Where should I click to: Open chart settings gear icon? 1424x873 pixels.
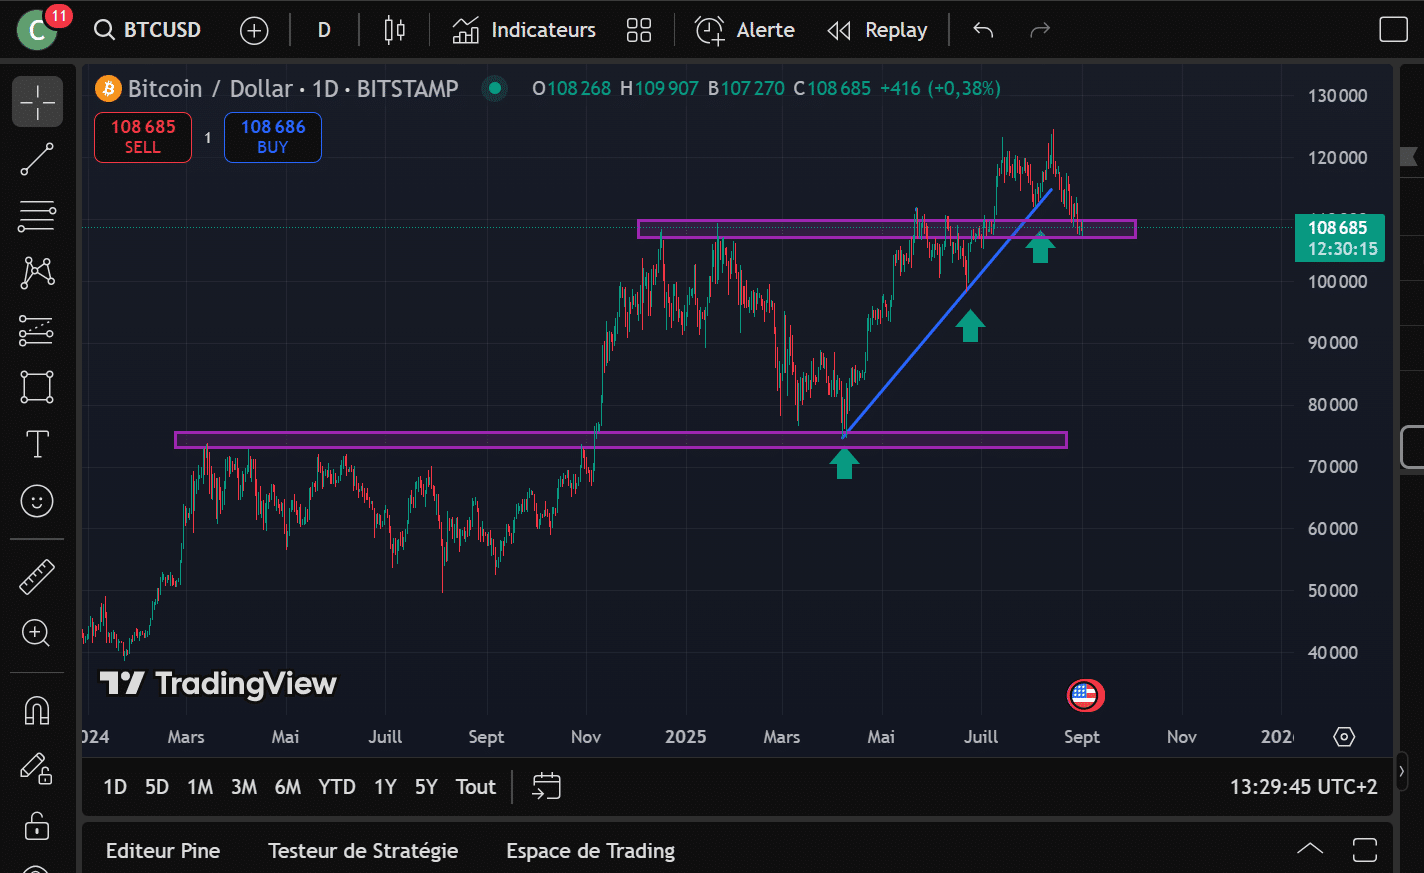pos(1344,737)
